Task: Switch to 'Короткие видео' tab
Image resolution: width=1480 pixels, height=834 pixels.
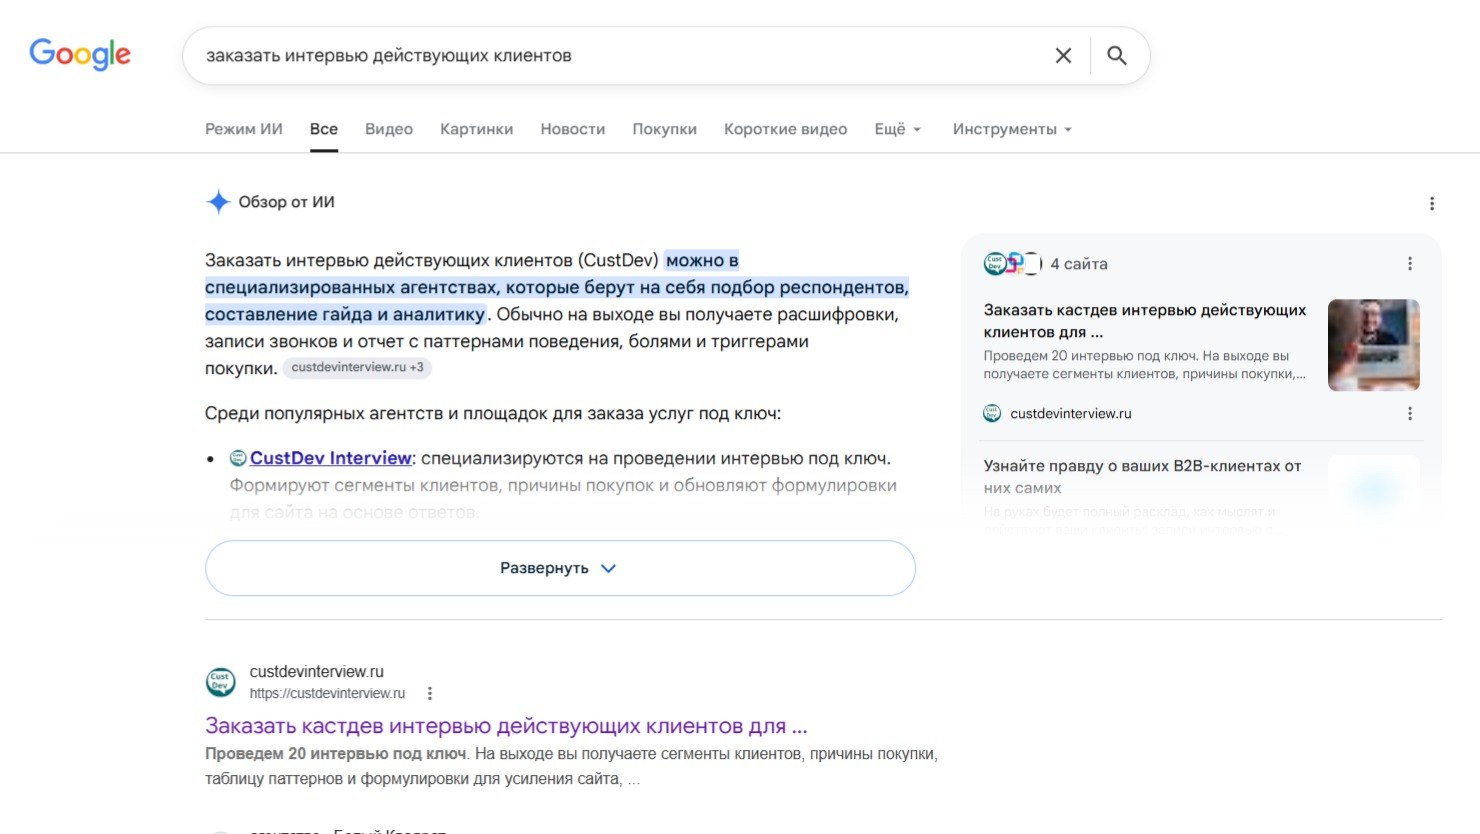Action: (x=786, y=129)
